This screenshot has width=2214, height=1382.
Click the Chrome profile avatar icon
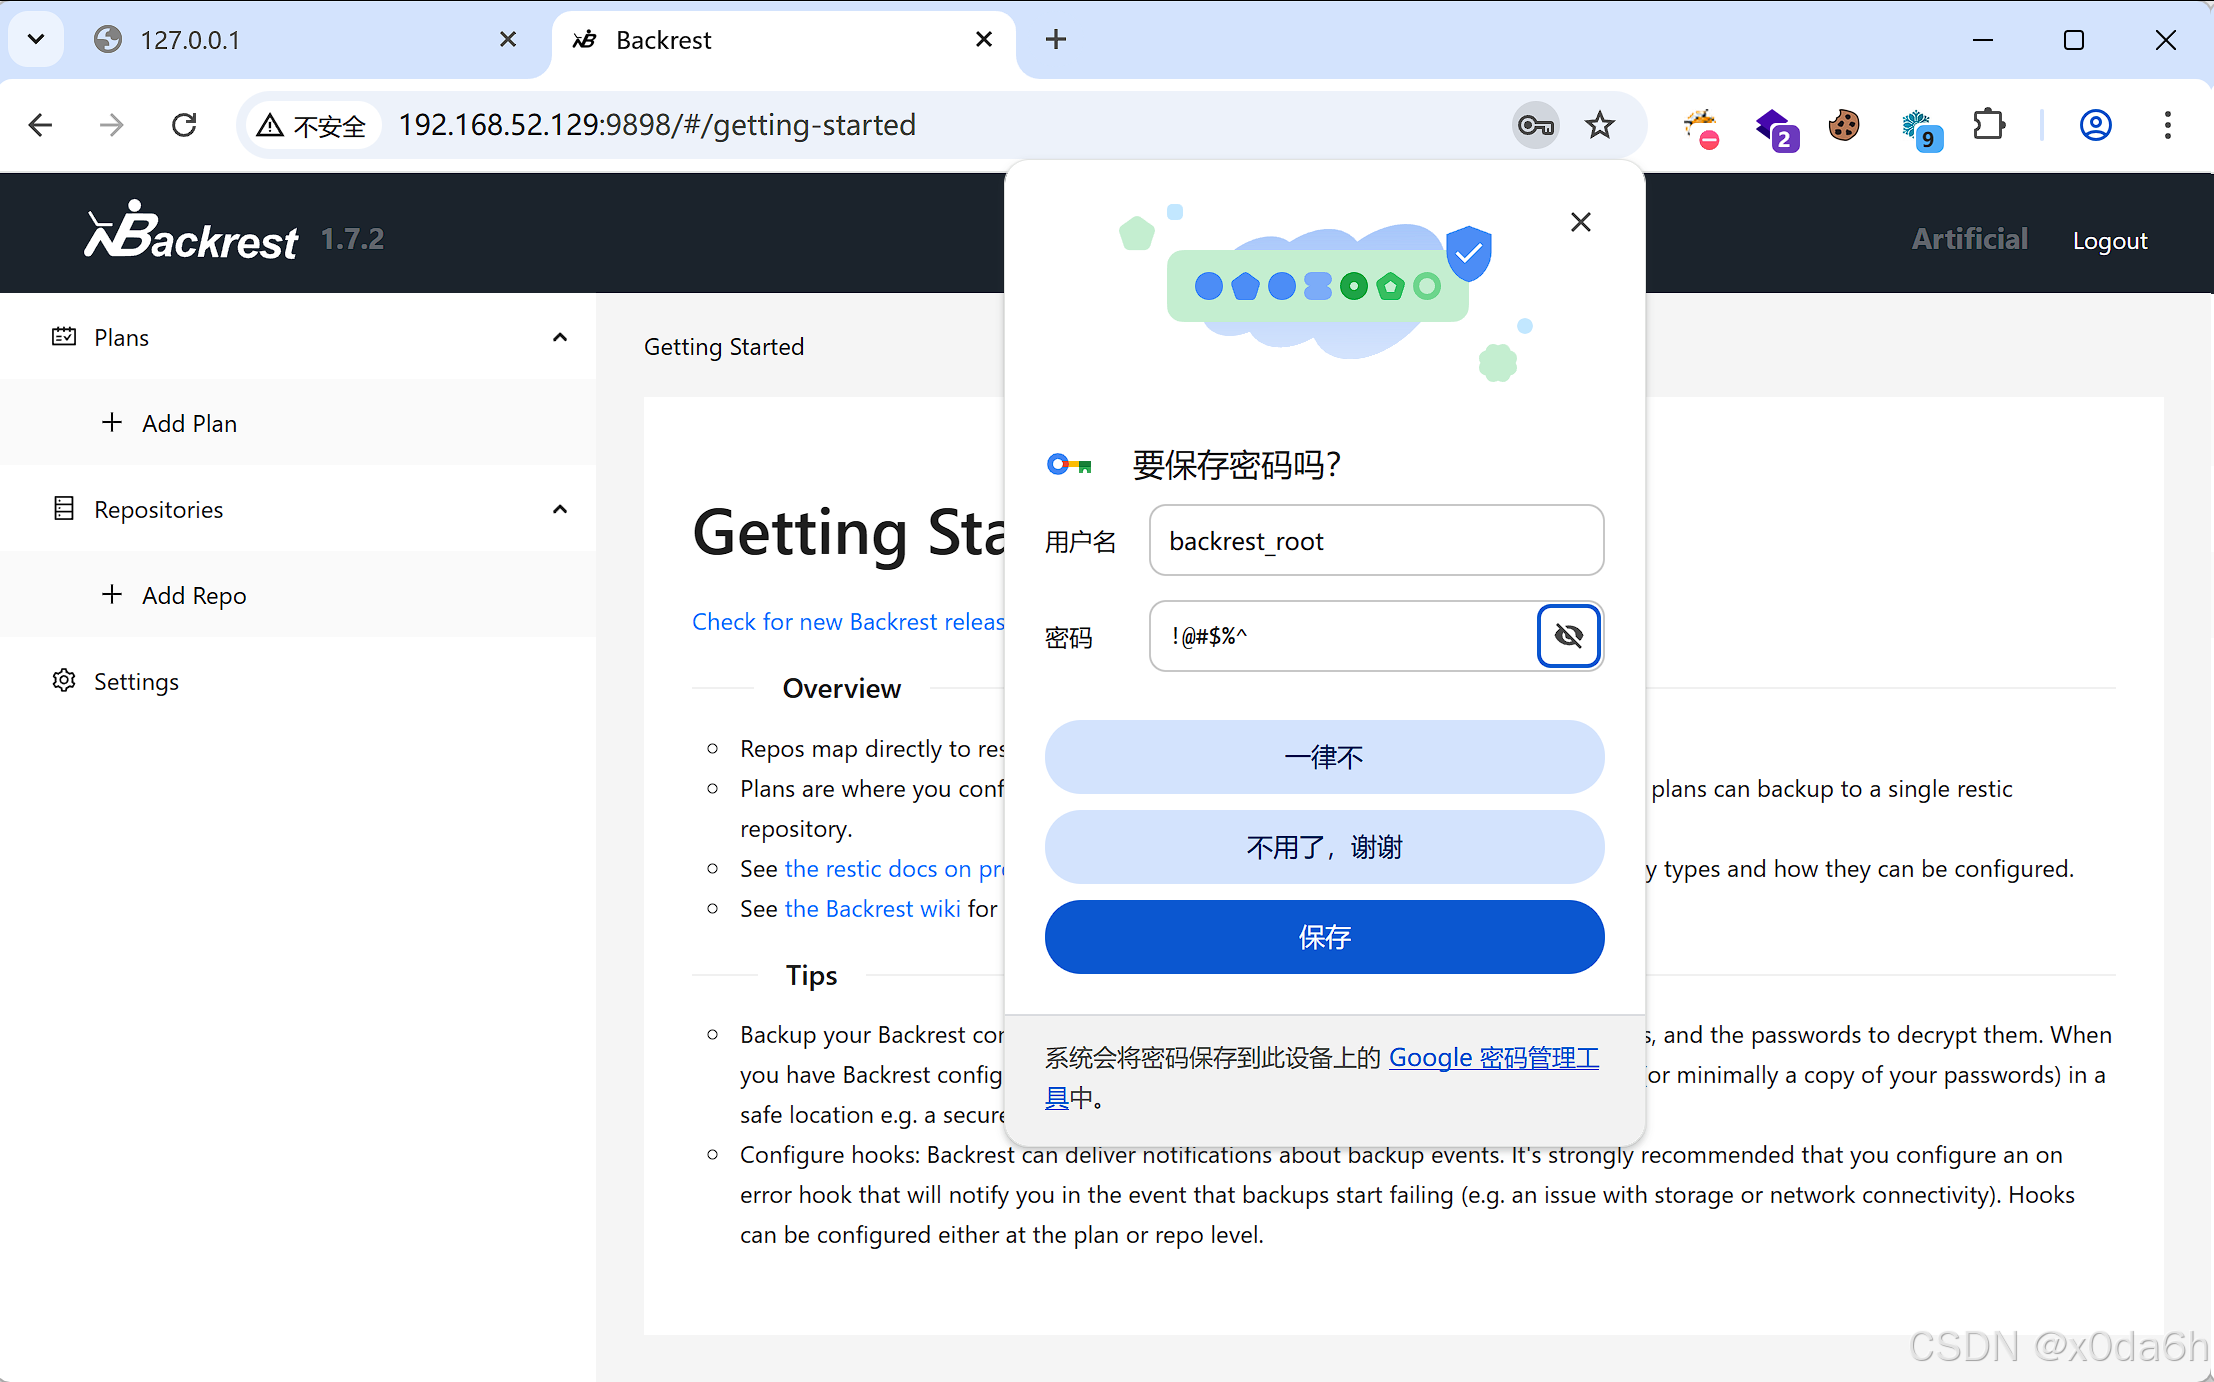pyautogui.click(x=2095, y=125)
